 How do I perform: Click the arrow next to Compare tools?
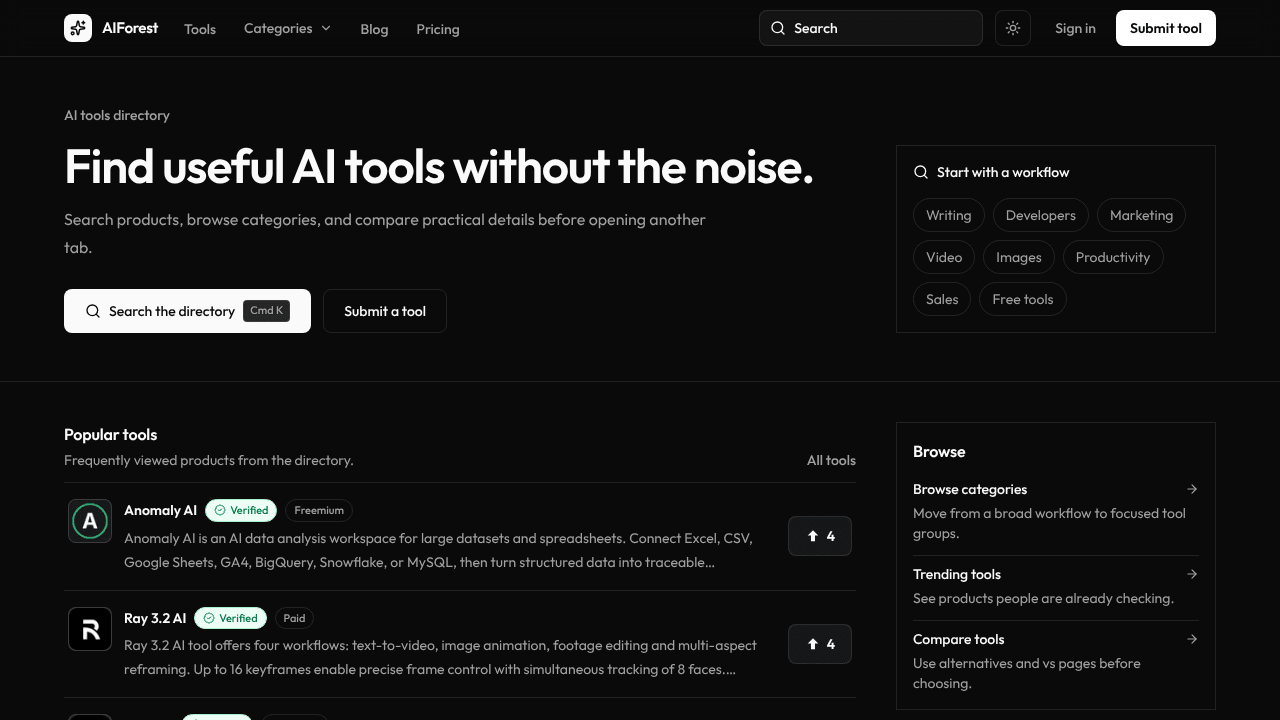pos(1192,639)
